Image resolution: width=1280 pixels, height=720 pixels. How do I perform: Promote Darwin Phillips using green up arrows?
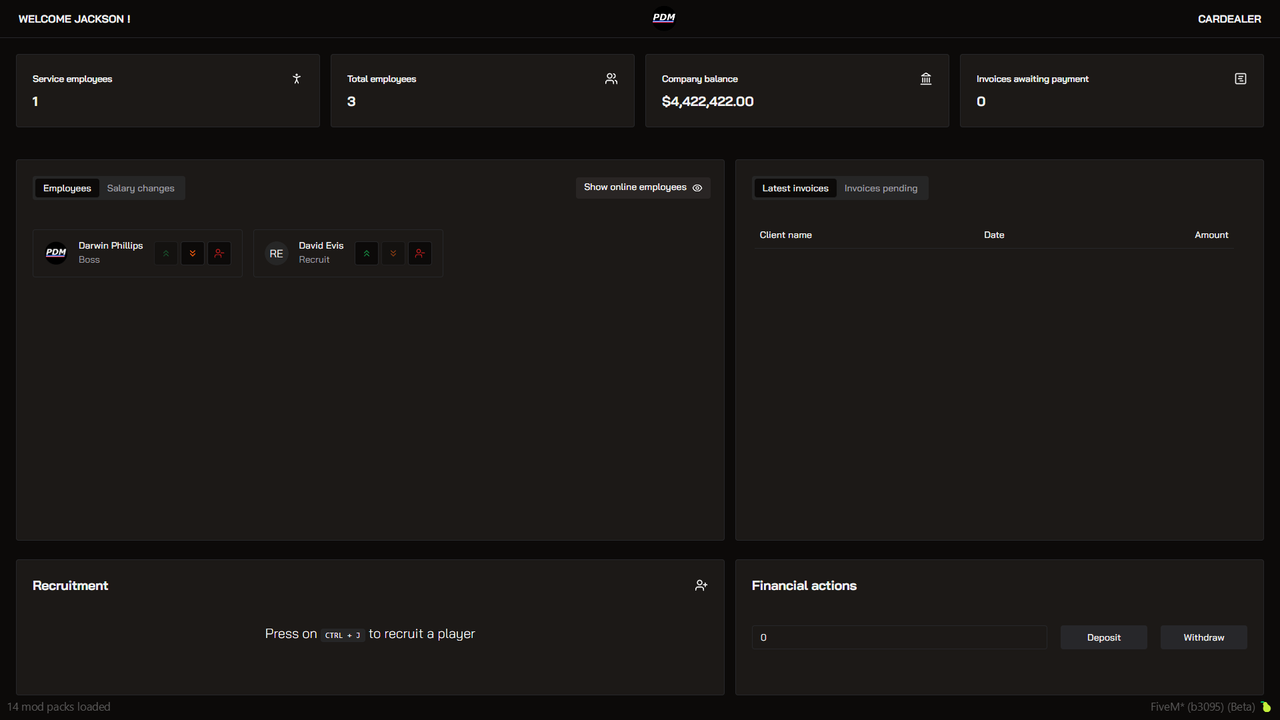pos(165,253)
